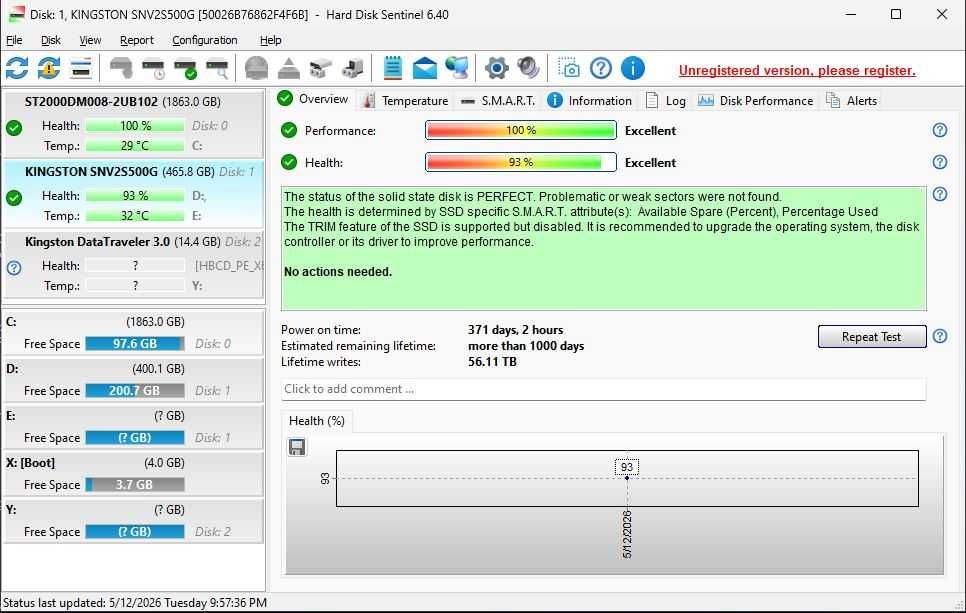Open the report notepad icon
This screenshot has width=966, height=613.
pos(392,68)
